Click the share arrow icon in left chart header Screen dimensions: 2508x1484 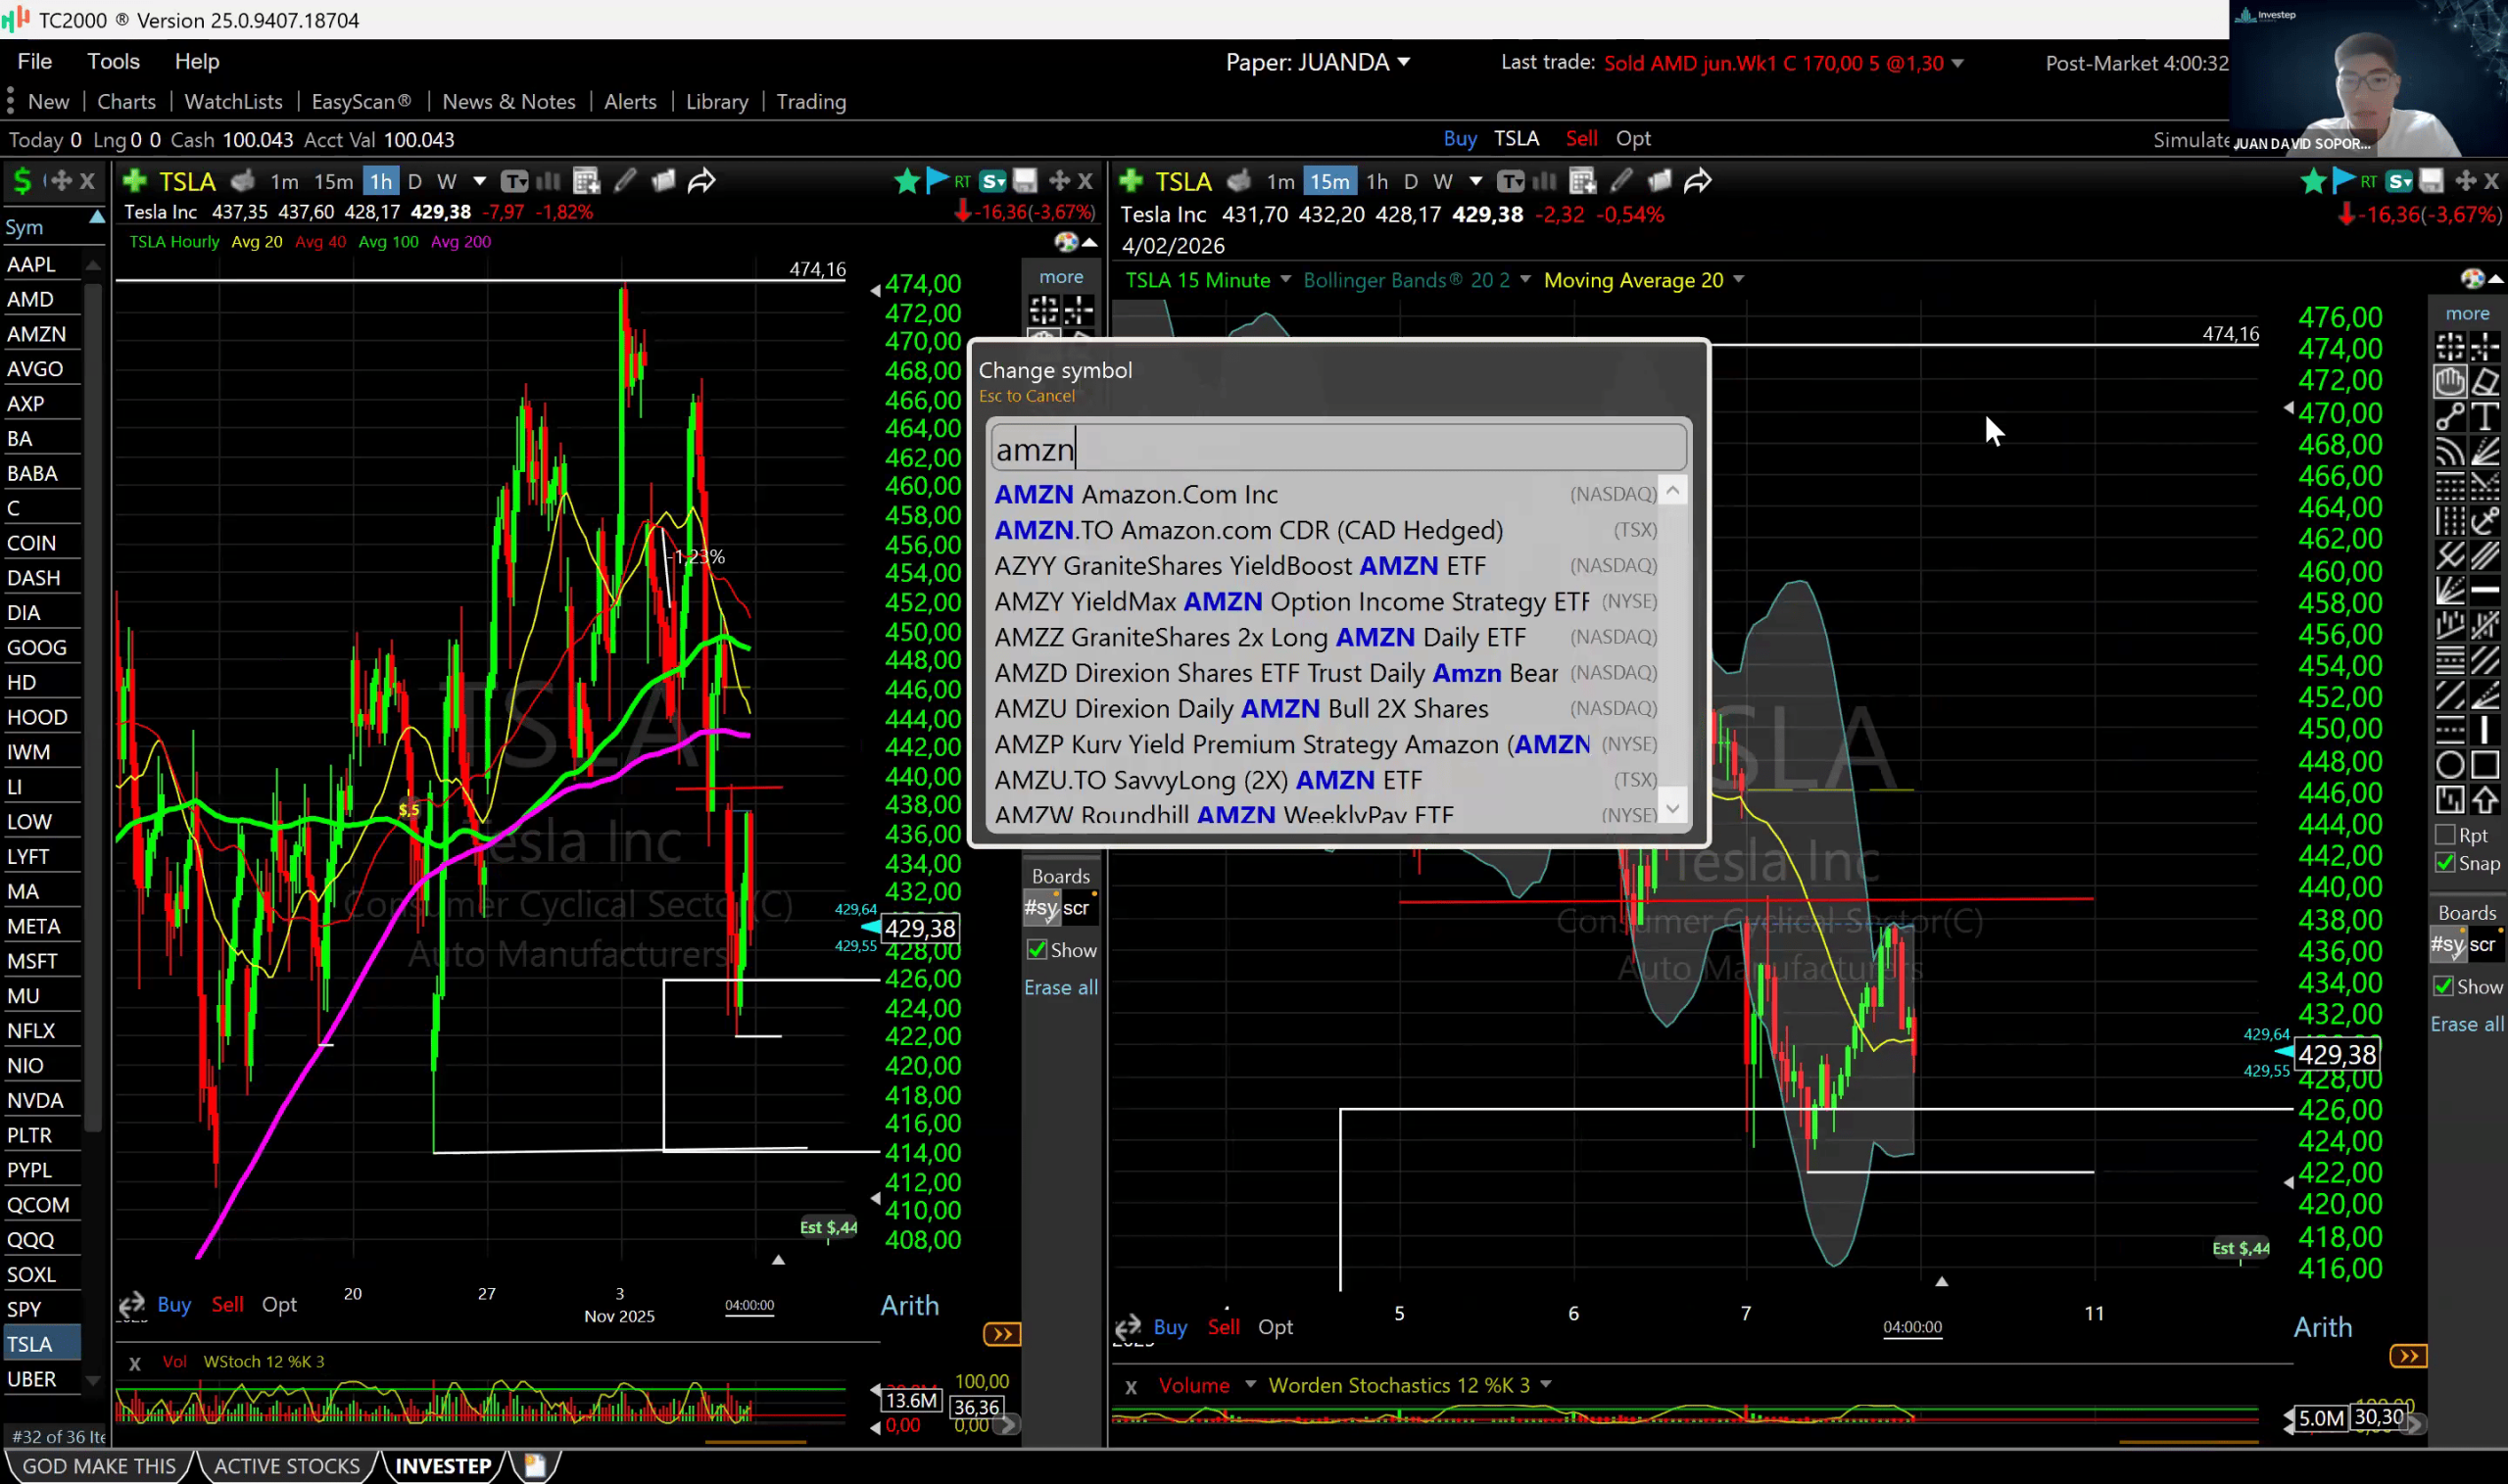[x=702, y=181]
